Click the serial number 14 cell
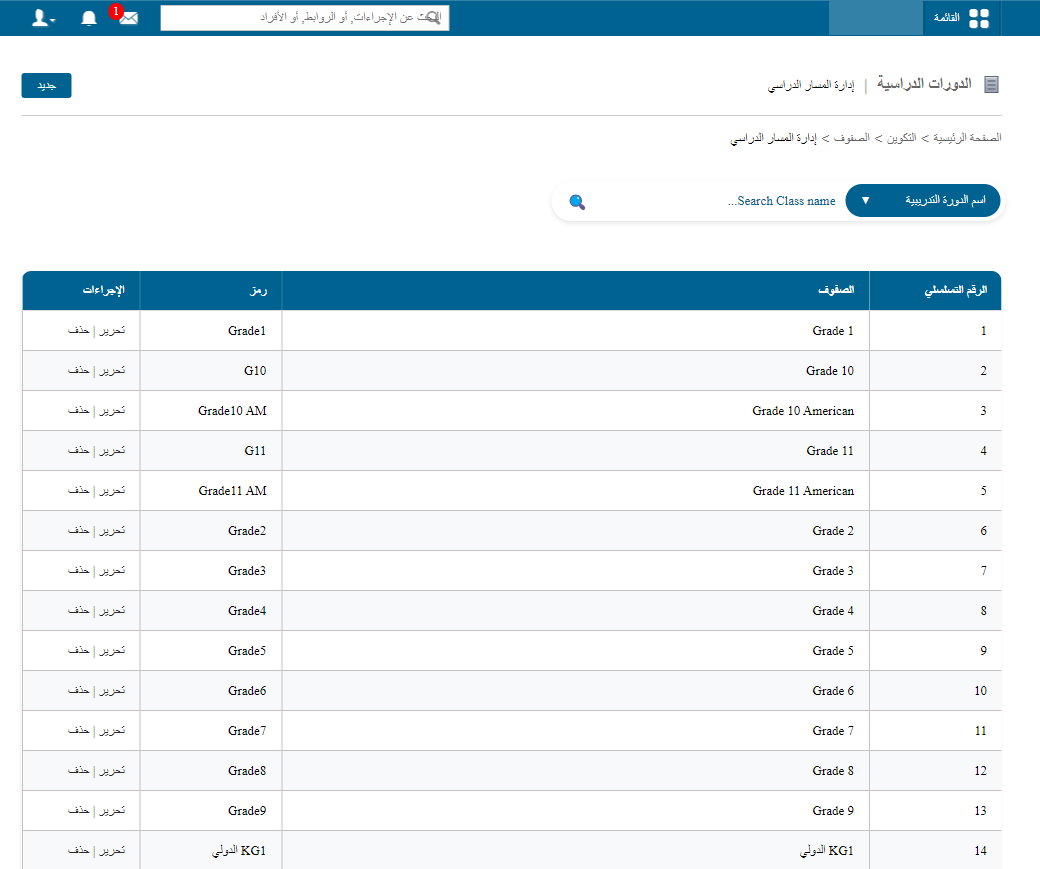The height and width of the screenshot is (869, 1040). click(935, 850)
